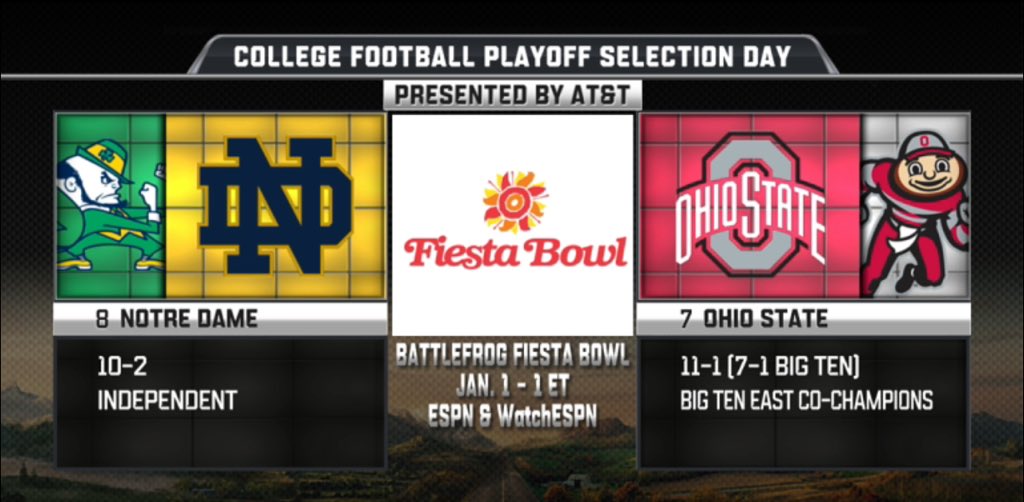Select the College Football Playoff Selection Day title
The image size is (1024, 502).
point(512,56)
